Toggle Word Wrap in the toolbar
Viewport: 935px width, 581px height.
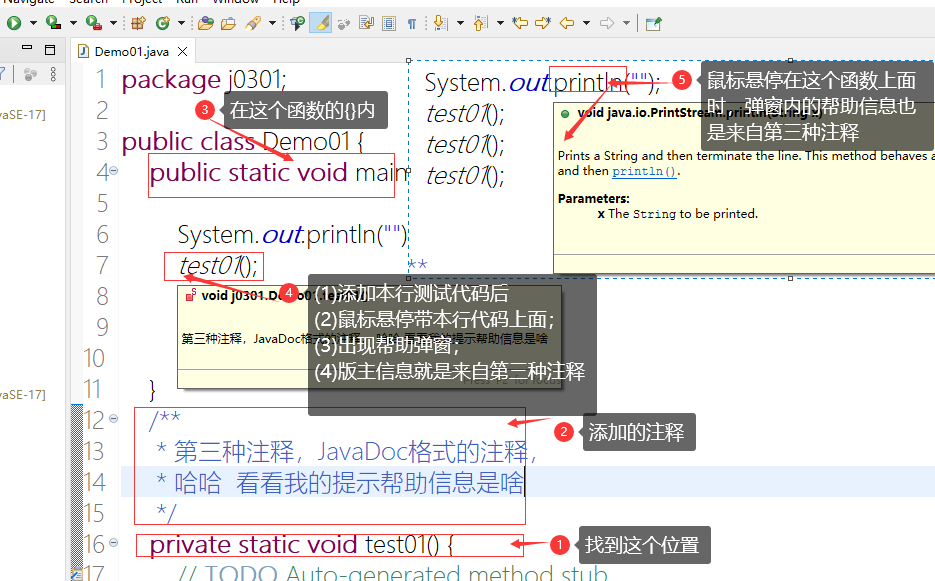coord(367,23)
